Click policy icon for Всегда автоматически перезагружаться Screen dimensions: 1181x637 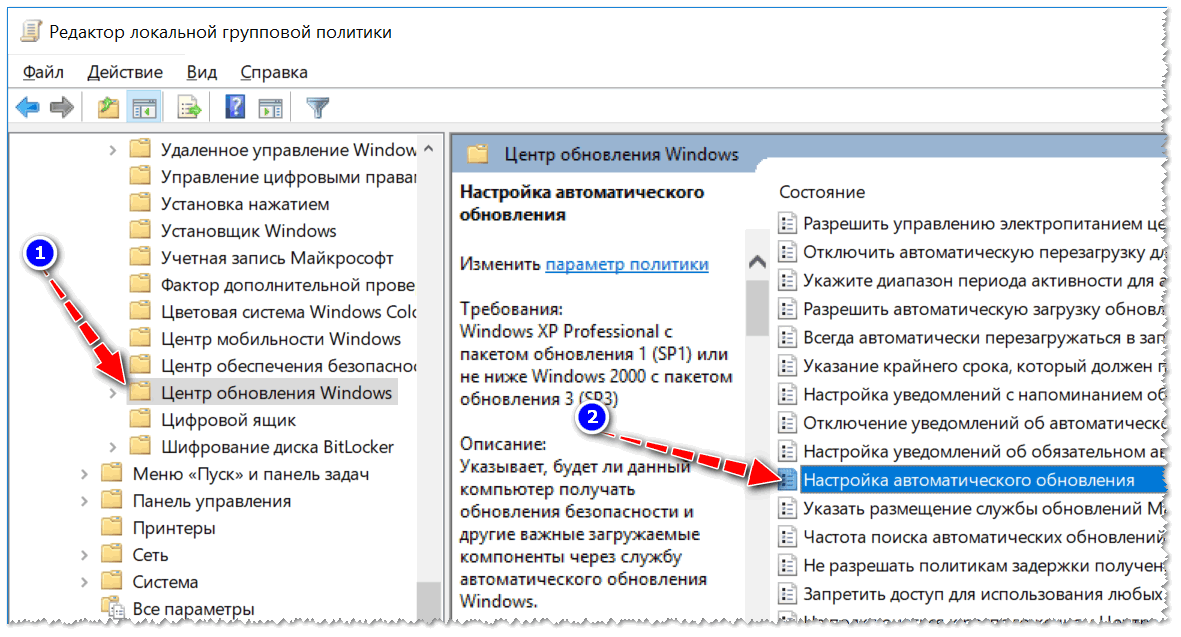[787, 337]
